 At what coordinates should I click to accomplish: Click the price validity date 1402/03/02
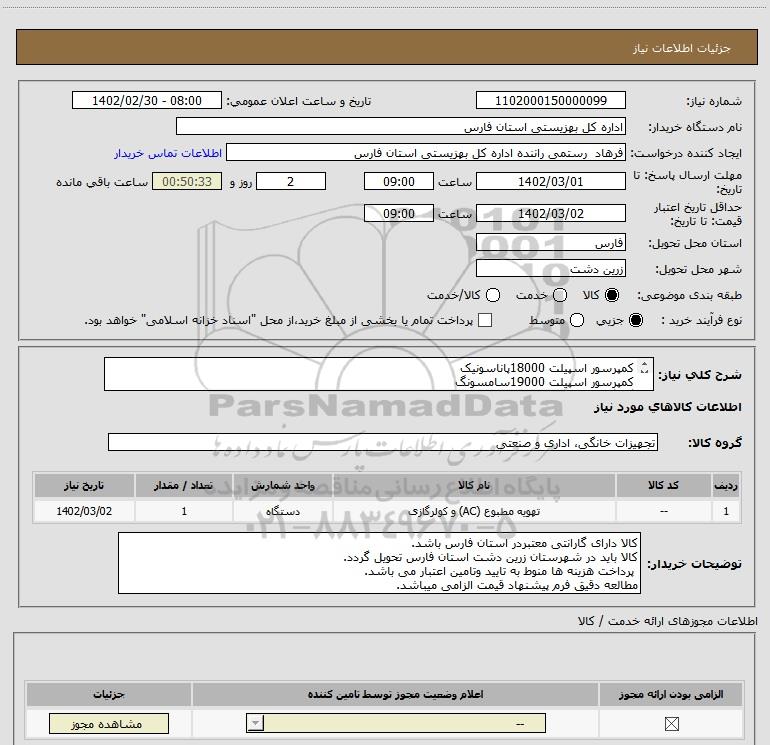click(x=550, y=213)
